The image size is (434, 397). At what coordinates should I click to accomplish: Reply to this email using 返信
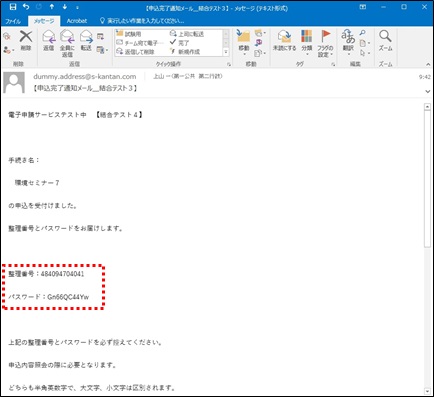49,41
